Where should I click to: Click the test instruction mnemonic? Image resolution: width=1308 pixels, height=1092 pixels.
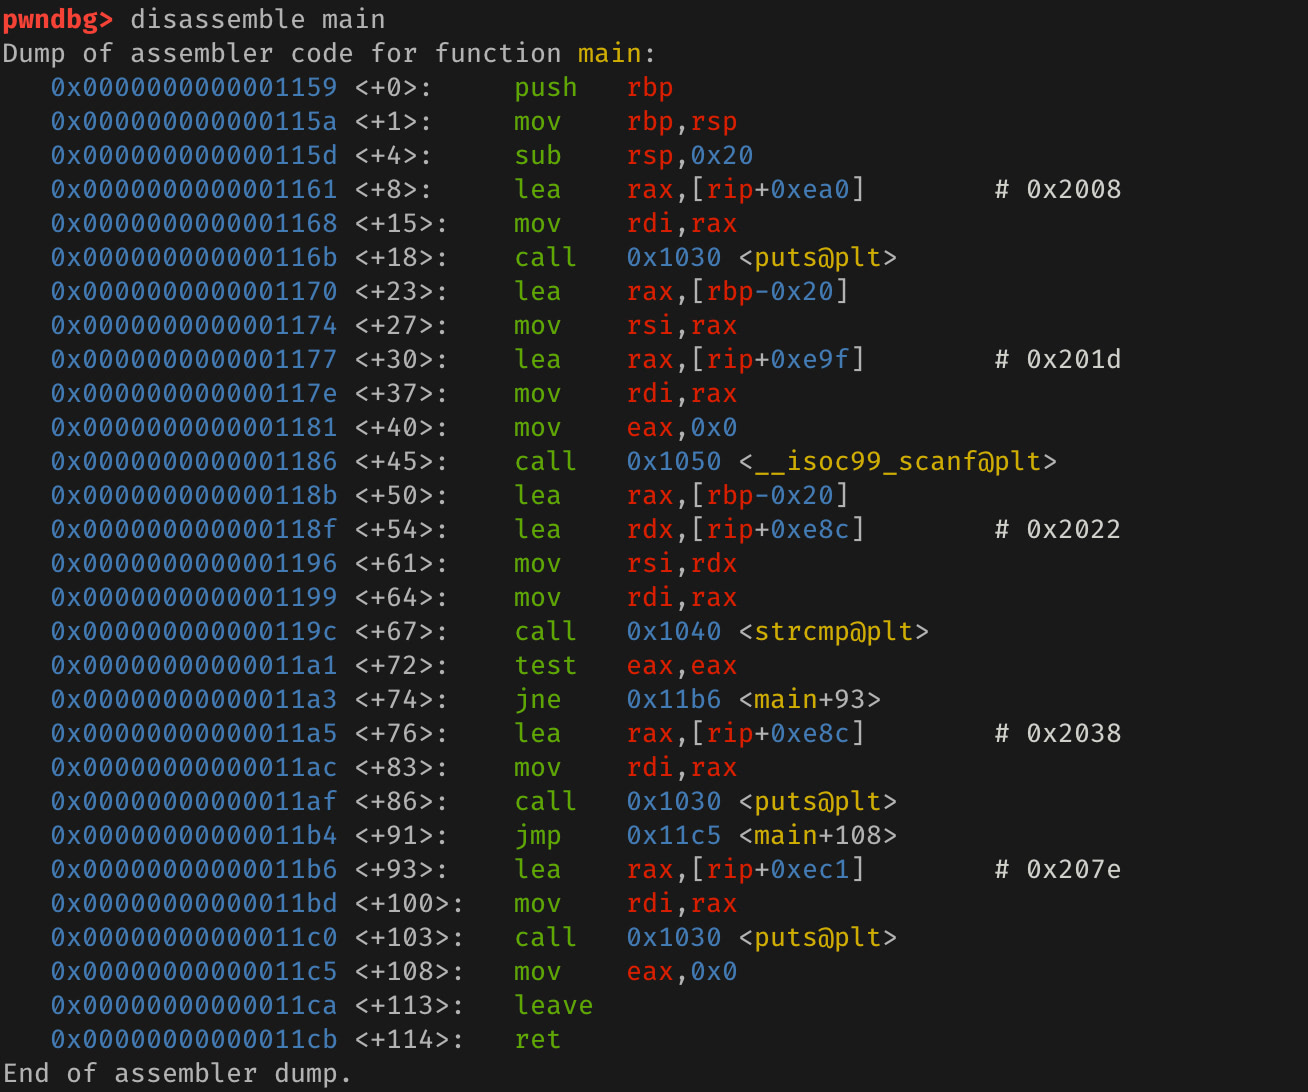tap(545, 665)
